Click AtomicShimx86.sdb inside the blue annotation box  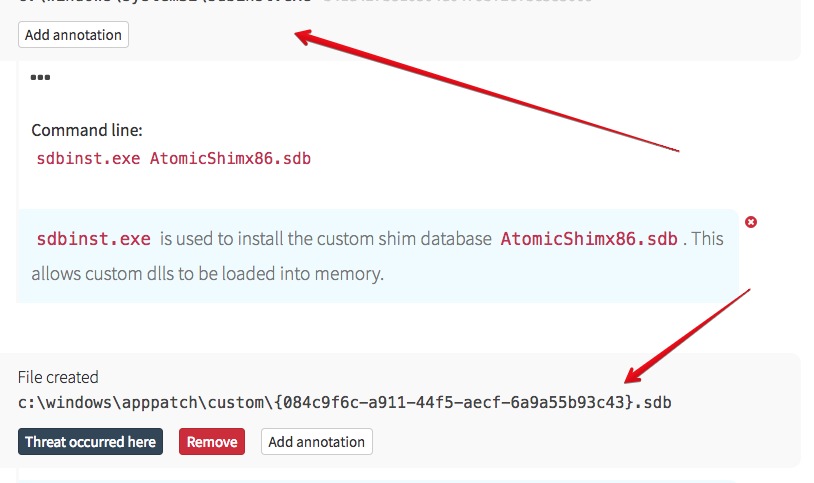tap(588, 239)
